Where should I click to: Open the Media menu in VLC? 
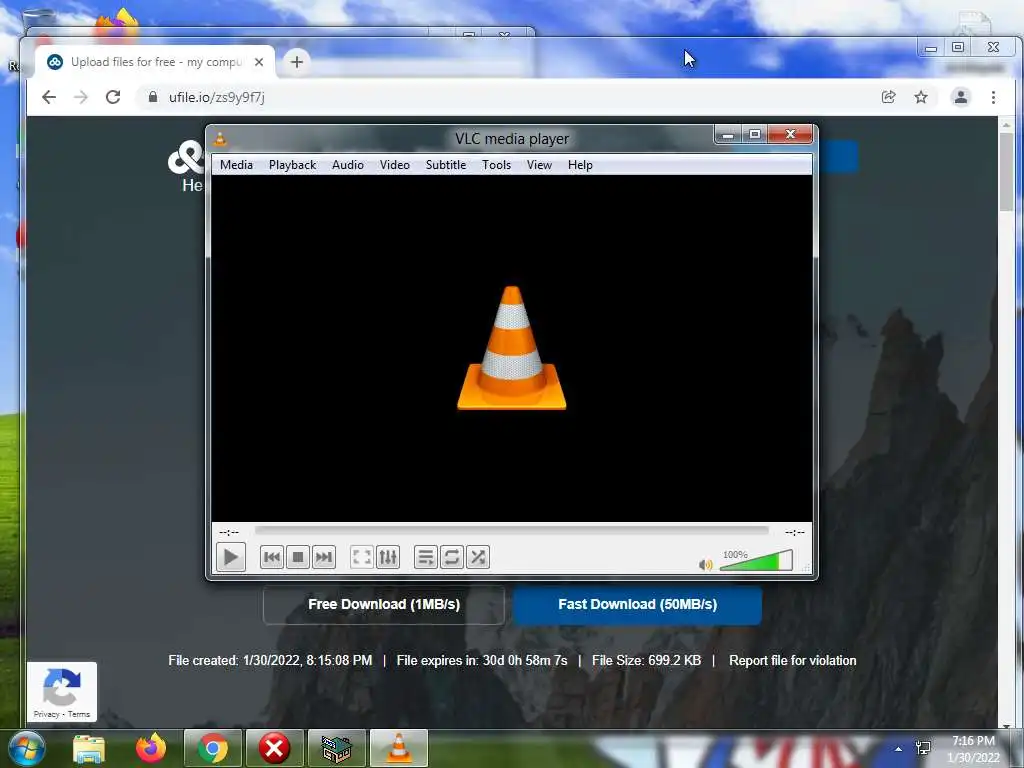[236, 165]
